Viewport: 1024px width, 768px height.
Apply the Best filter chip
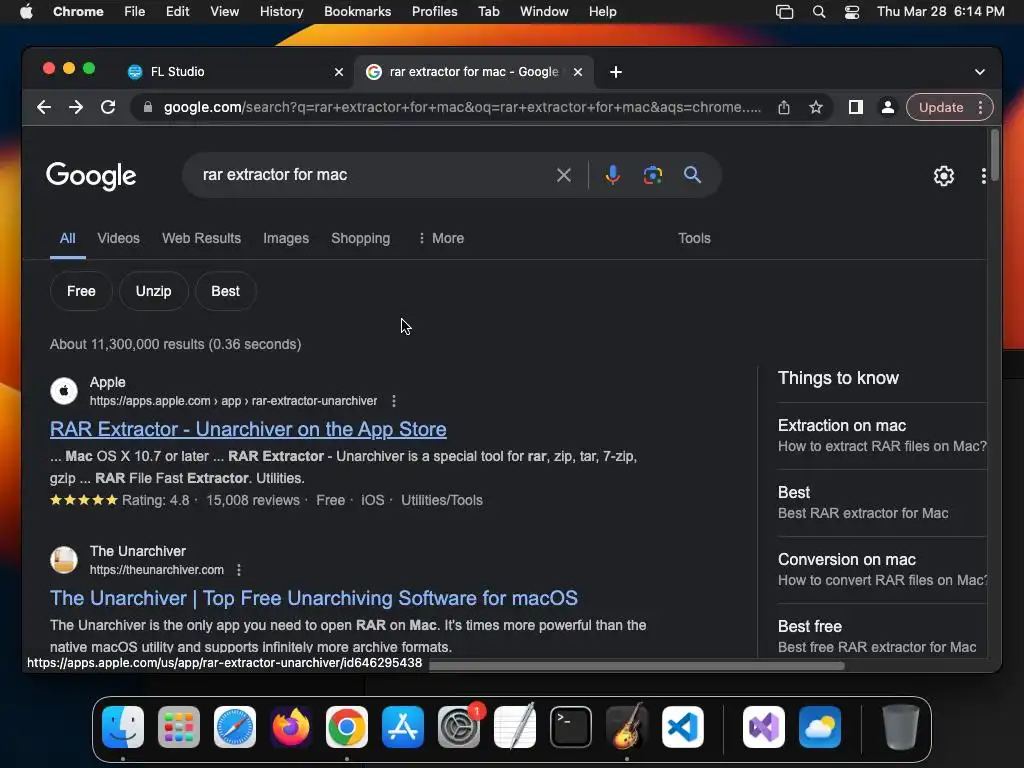[x=225, y=291]
